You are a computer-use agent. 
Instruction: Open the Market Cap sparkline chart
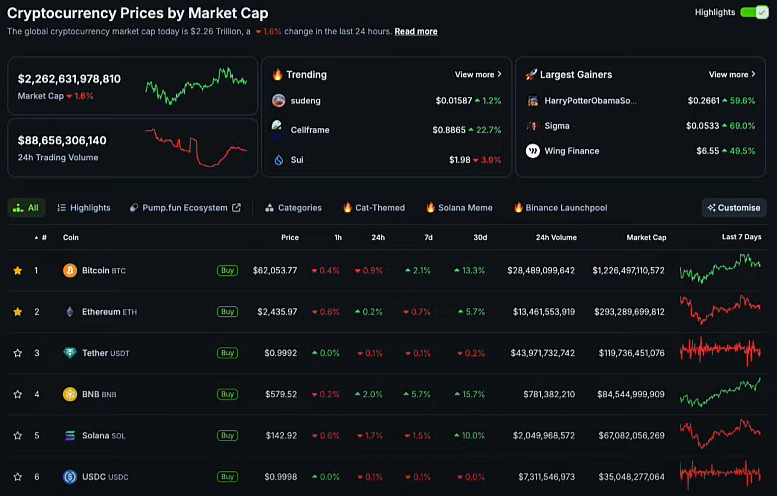click(x=196, y=86)
